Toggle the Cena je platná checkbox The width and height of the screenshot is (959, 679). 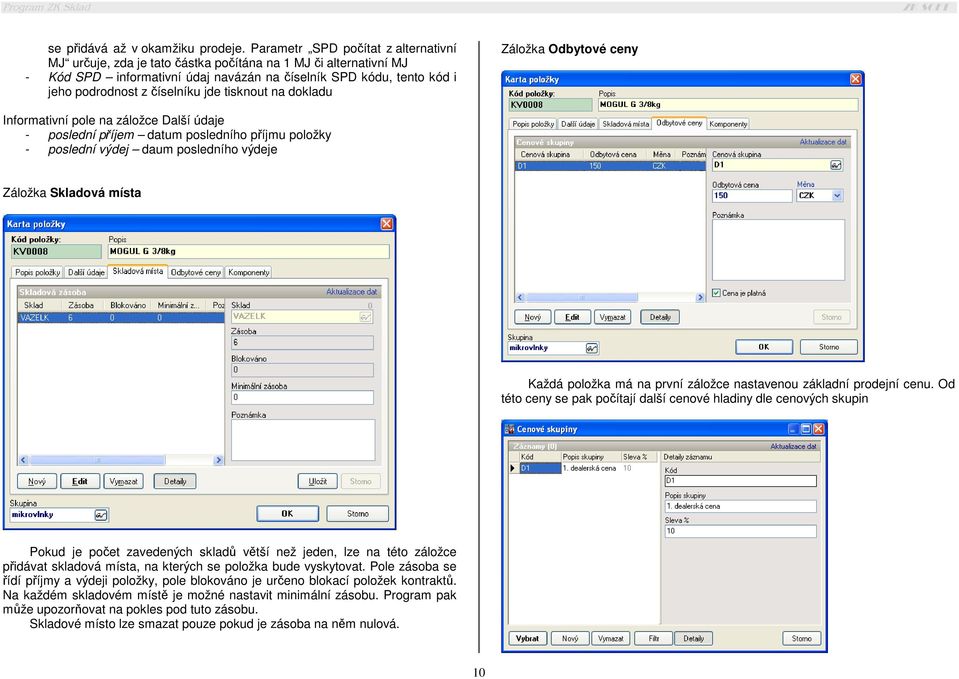[716, 293]
